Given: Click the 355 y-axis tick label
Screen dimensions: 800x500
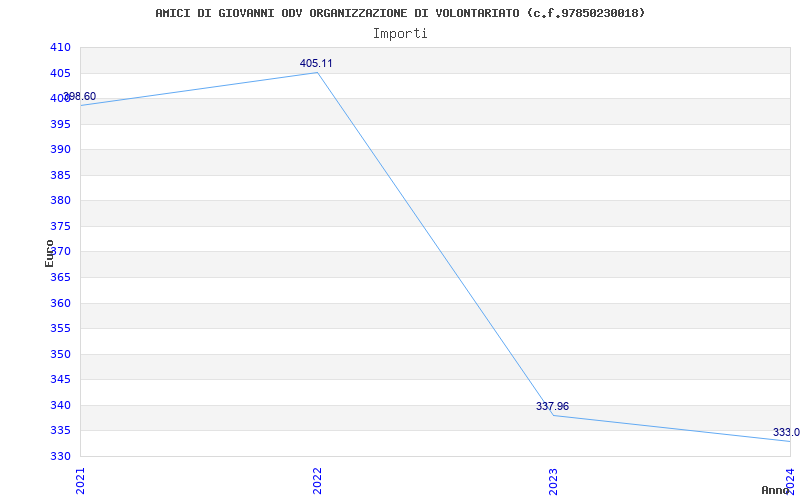Looking at the screenshot, I should pos(60,329).
